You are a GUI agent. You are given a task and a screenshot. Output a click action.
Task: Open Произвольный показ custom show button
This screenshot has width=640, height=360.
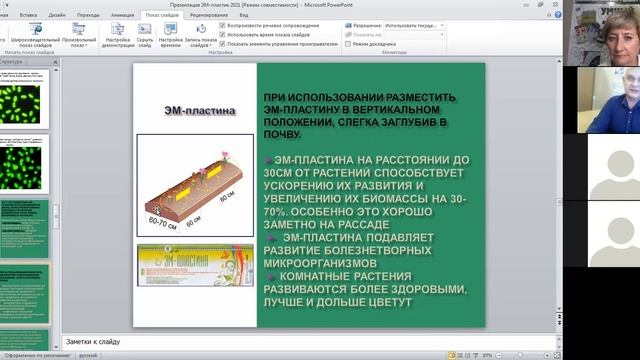pyautogui.click(x=79, y=35)
